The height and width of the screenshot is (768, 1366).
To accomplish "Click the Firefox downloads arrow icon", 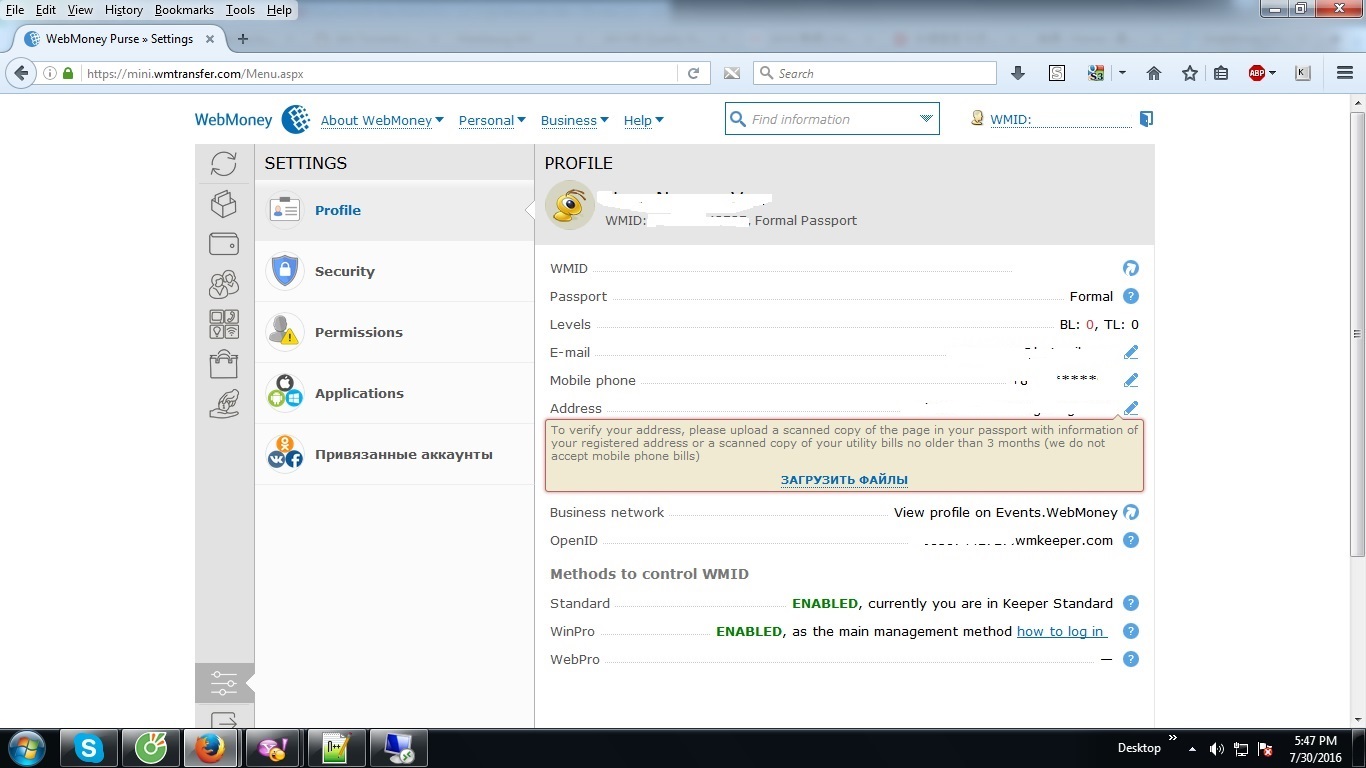I will [x=1018, y=73].
